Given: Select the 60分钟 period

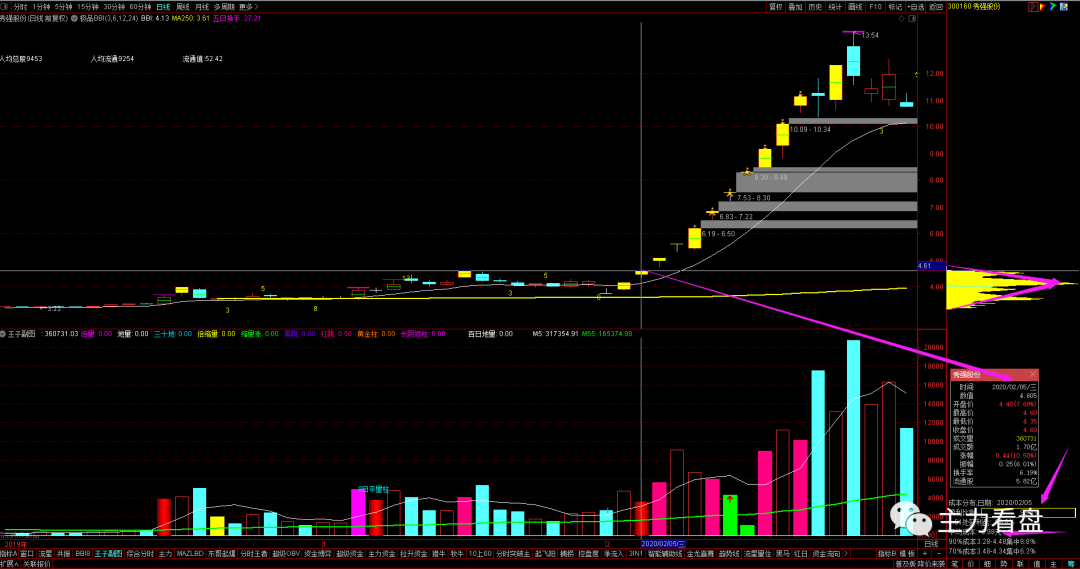Looking at the screenshot, I should pos(140,7).
